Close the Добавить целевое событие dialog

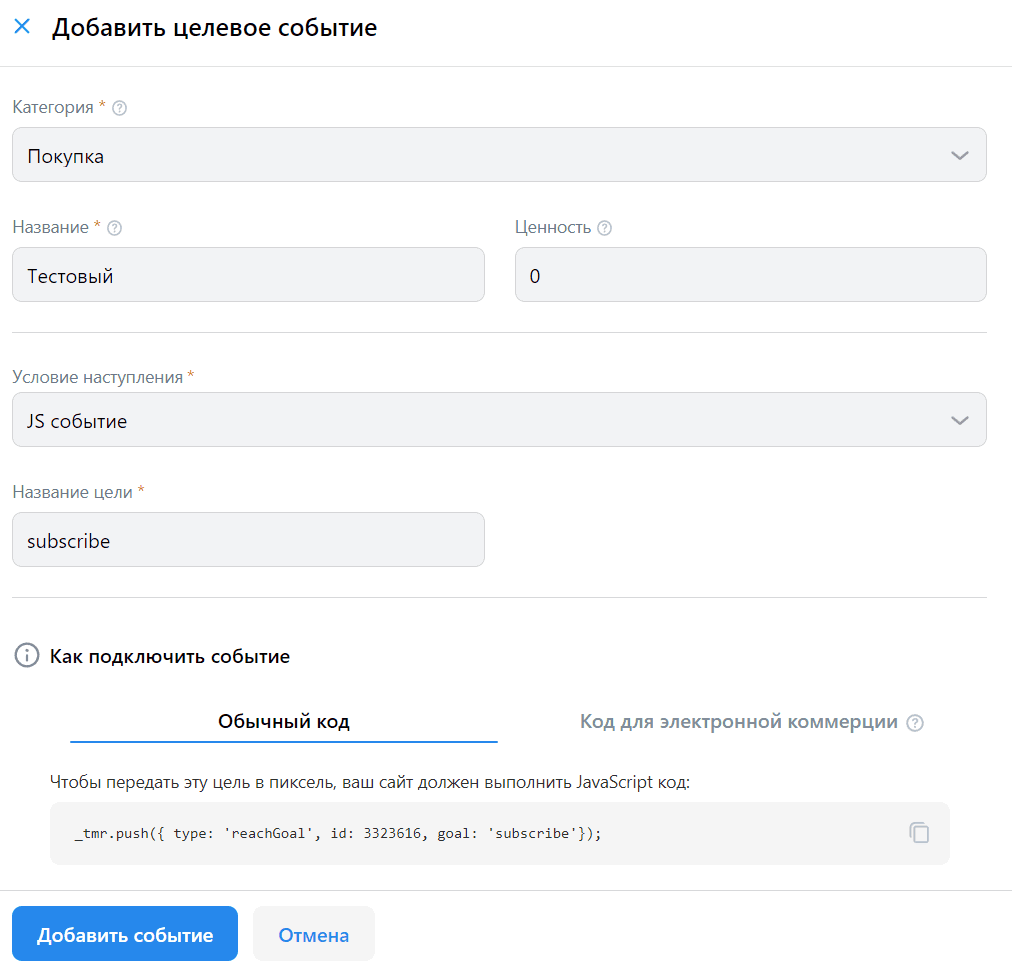pyautogui.click(x=22, y=27)
